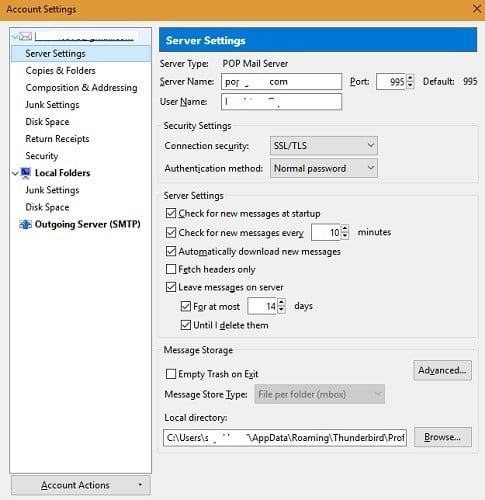
Task: Increase the check interval minutes stepper
Action: click(x=345, y=229)
